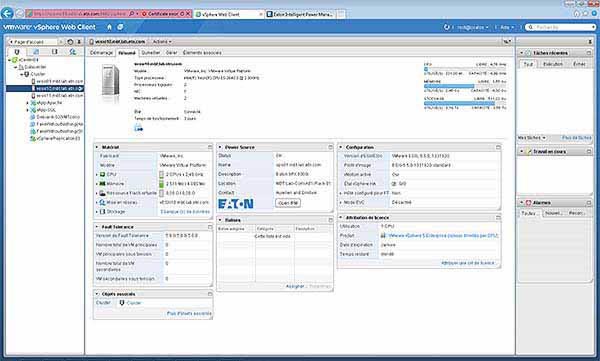The image size is (600, 361).
Task: Switch to the Networking navigator icon
Action: (72, 51)
